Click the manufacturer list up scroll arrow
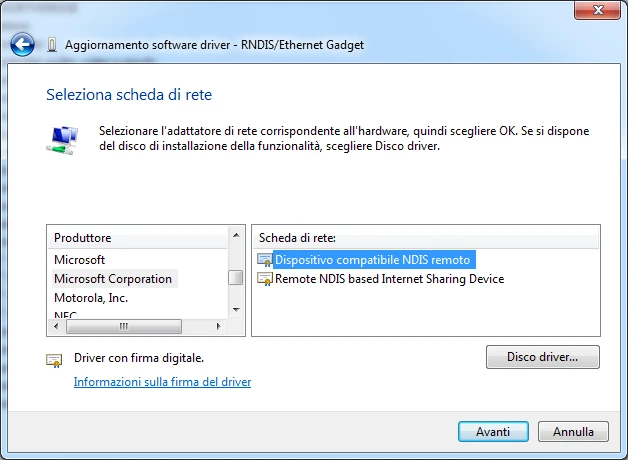The height and width of the screenshot is (460, 628). 236,235
